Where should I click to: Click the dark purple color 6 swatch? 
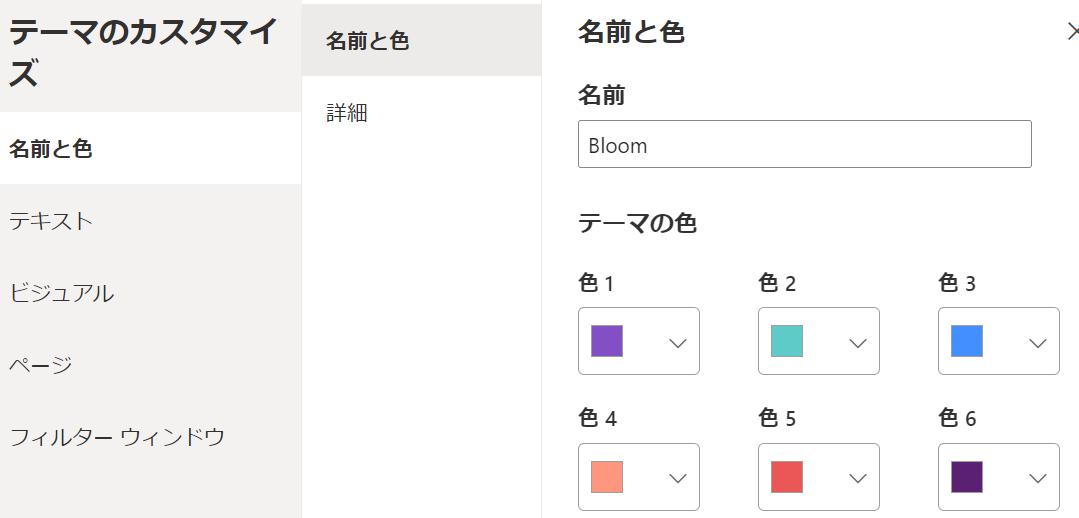(967, 477)
